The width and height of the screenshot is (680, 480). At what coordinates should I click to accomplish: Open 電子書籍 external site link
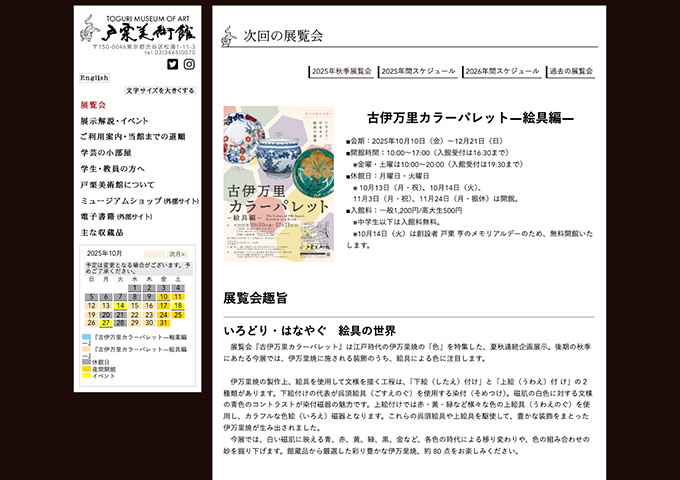pos(119,217)
